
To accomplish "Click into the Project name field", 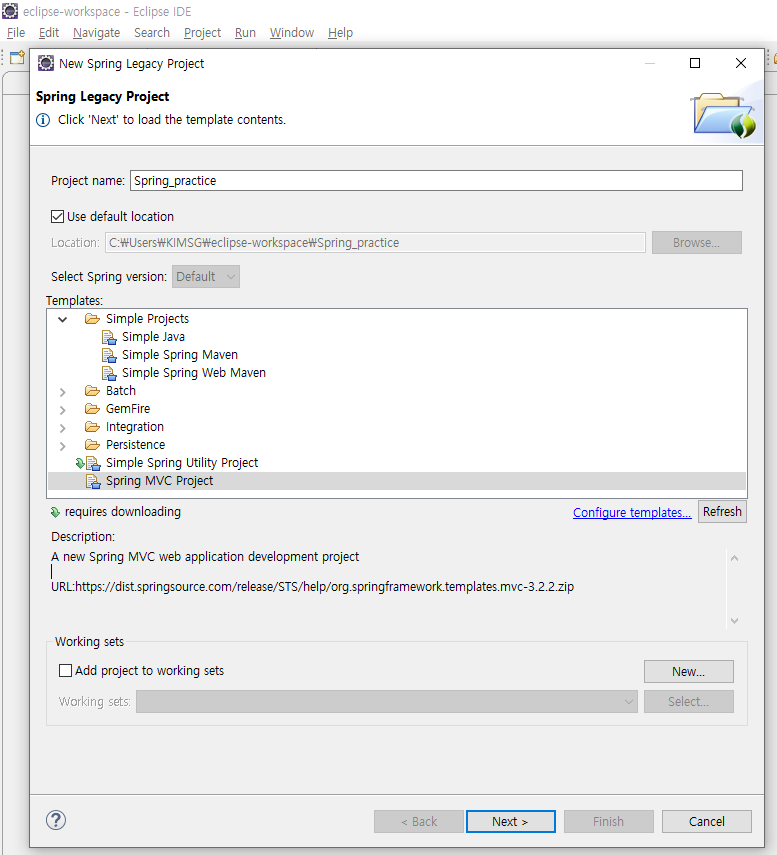I will point(436,180).
